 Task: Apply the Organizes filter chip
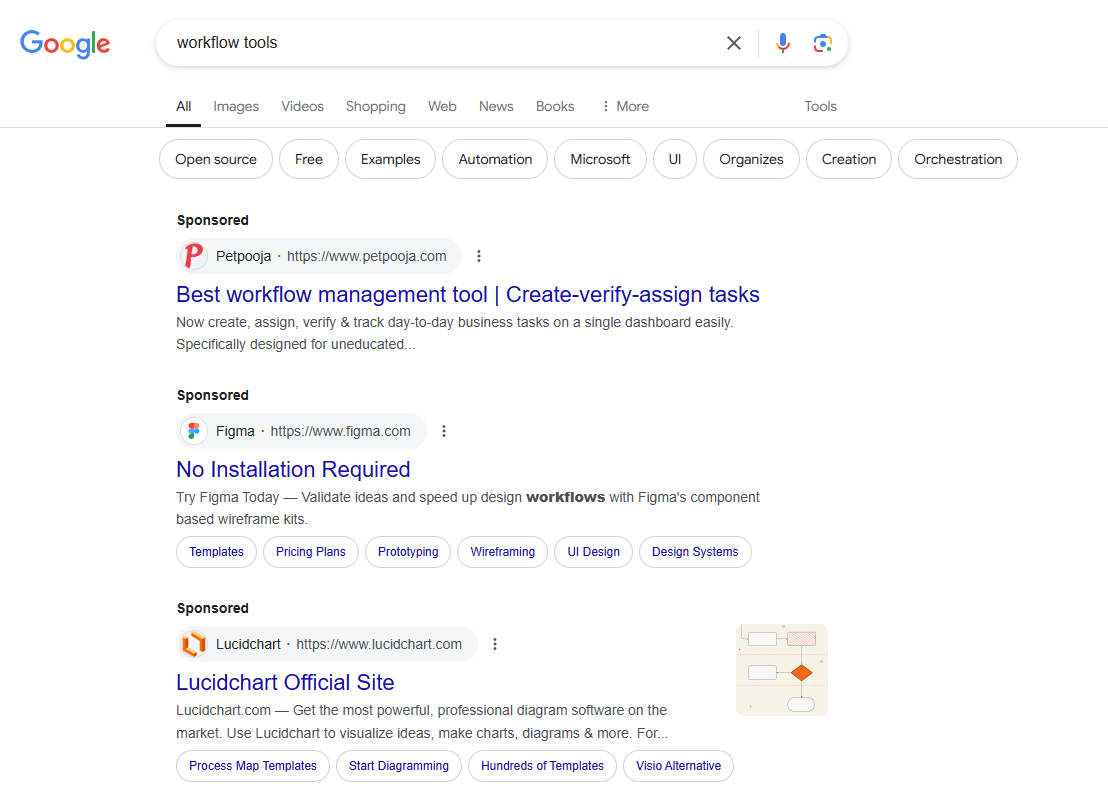[751, 159]
